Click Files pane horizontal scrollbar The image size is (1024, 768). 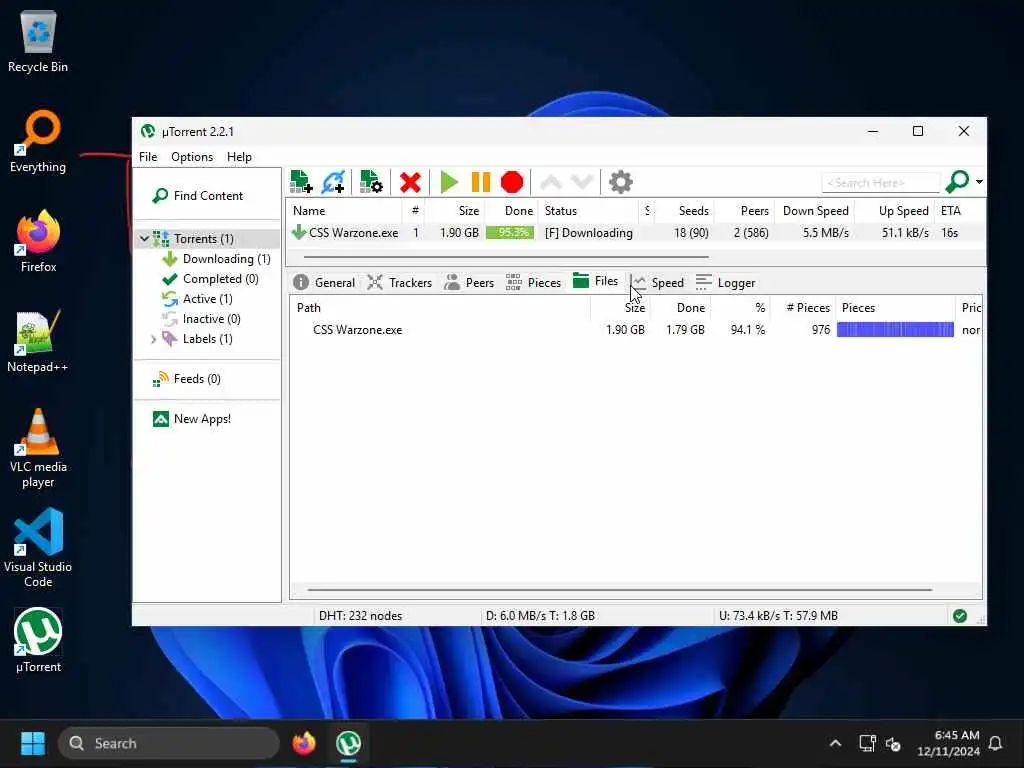pyautogui.click(x=619, y=590)
